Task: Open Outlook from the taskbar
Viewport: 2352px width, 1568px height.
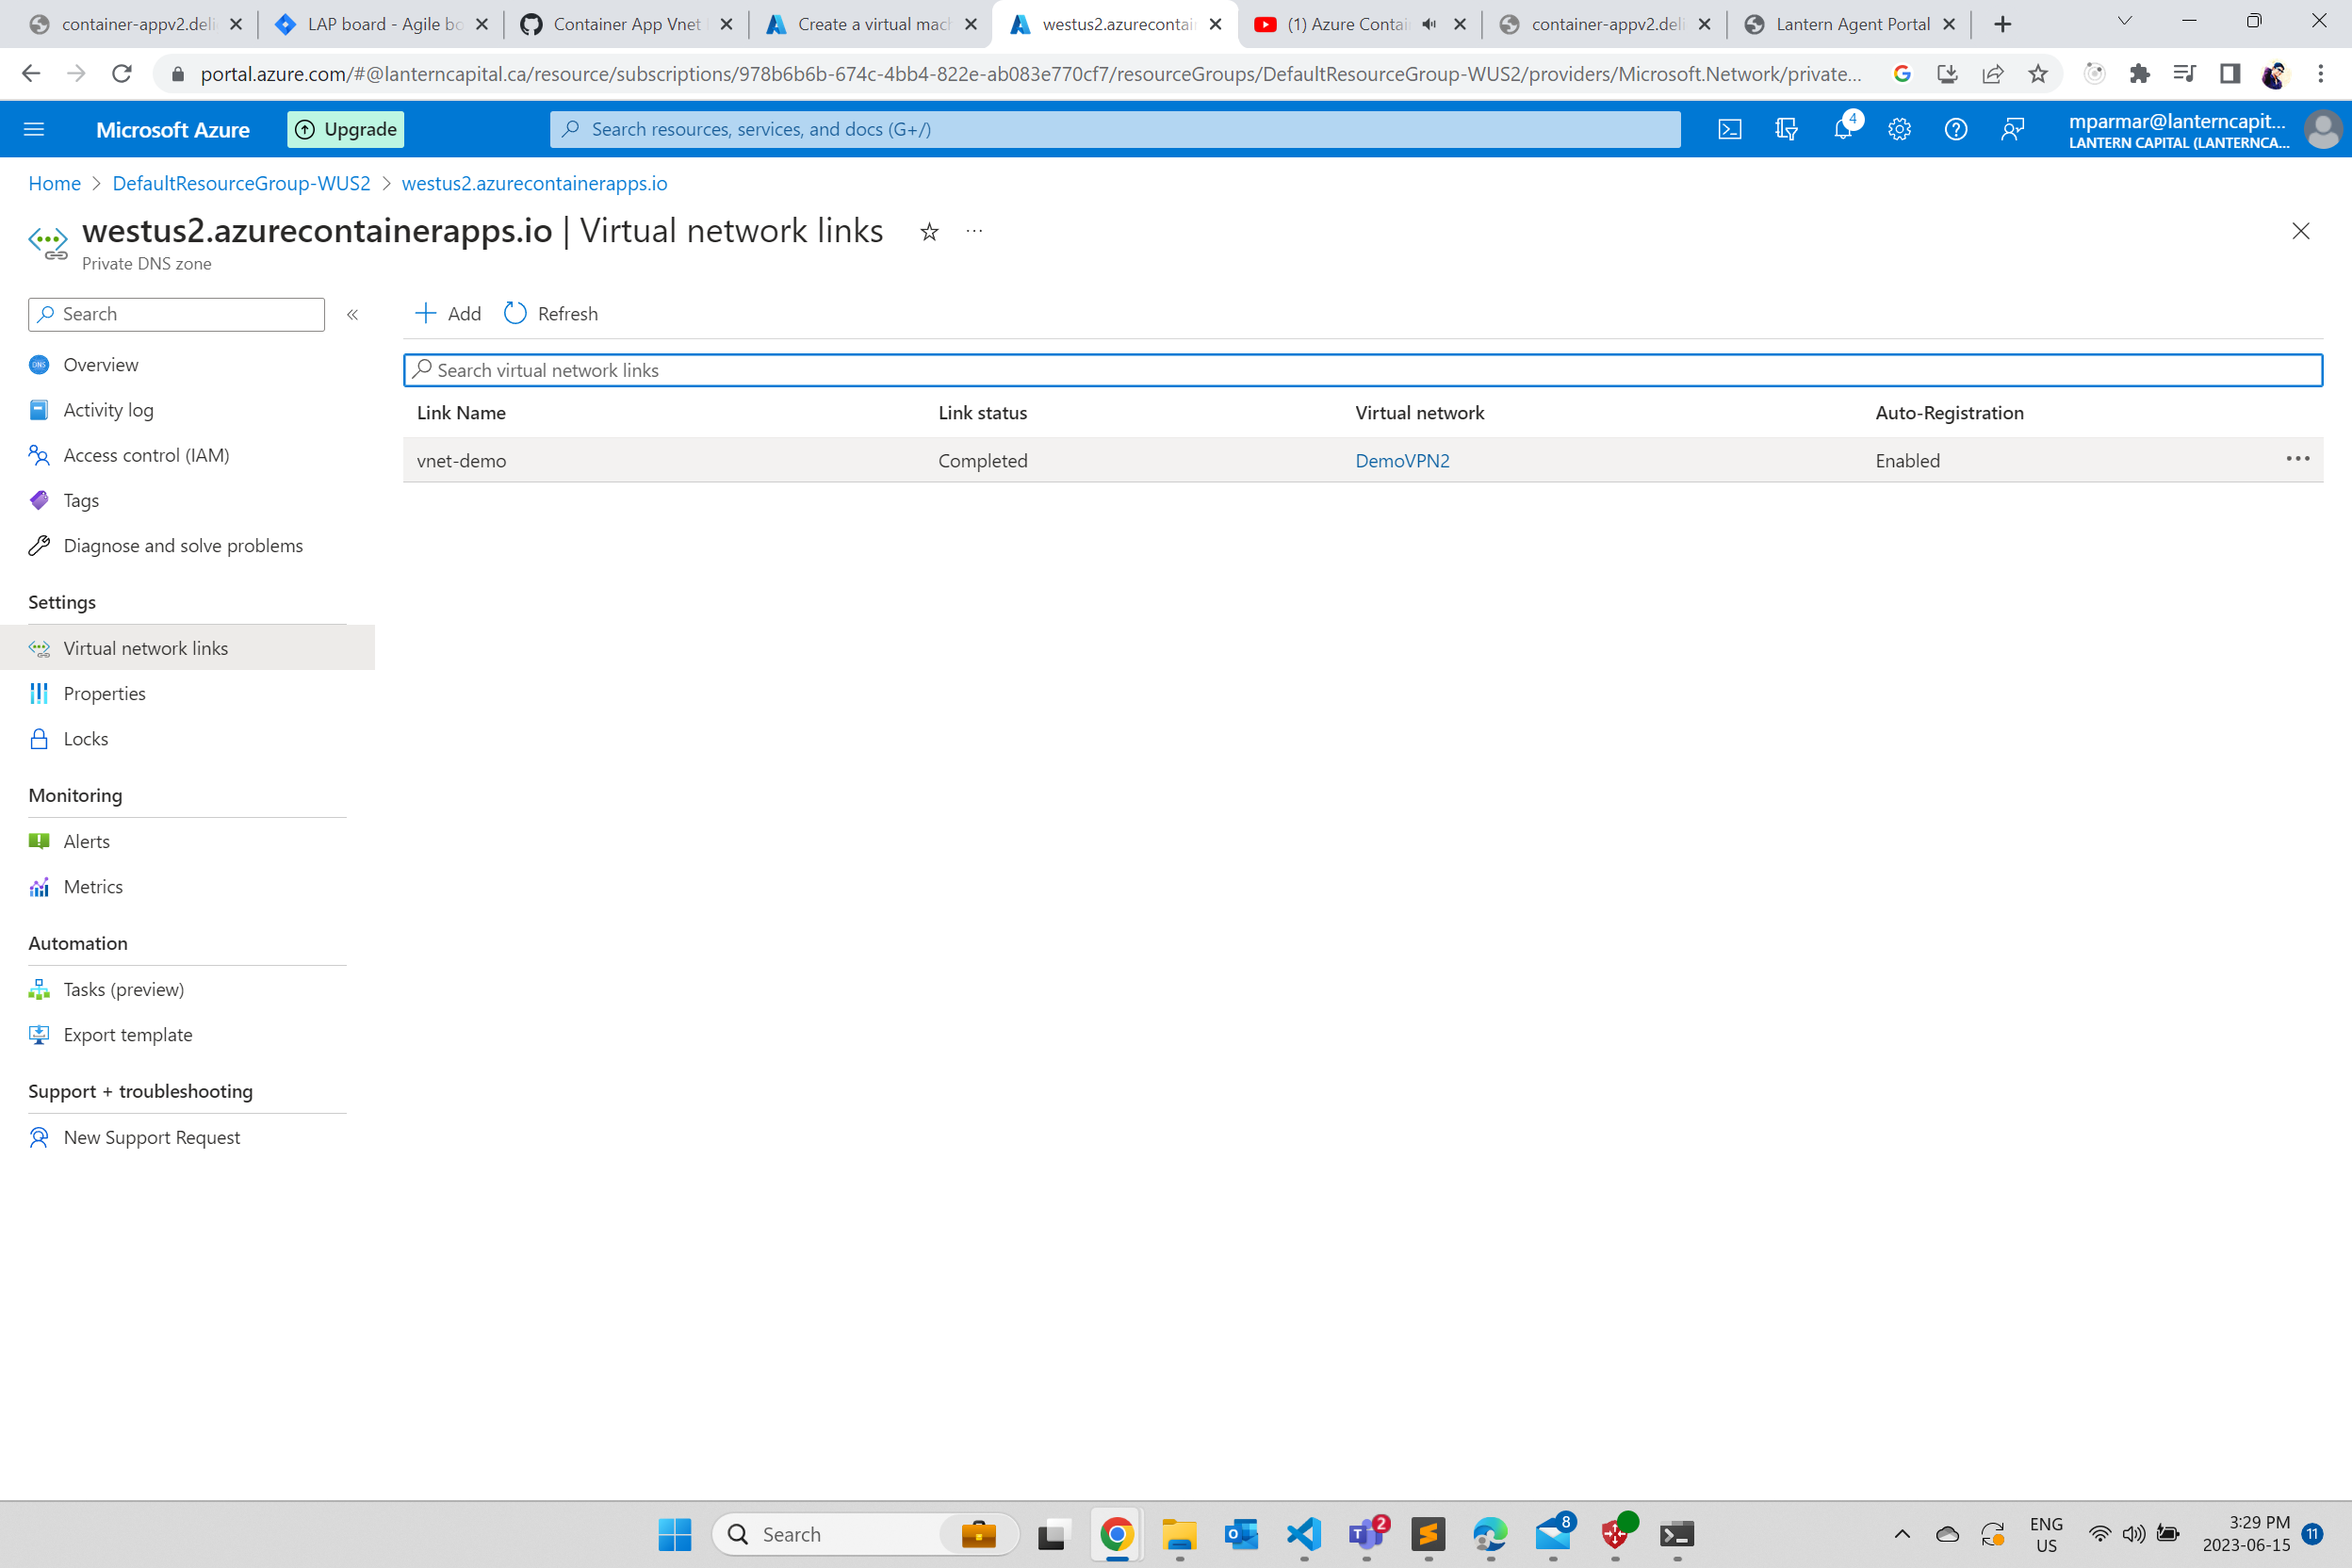Action: 1240,1534
